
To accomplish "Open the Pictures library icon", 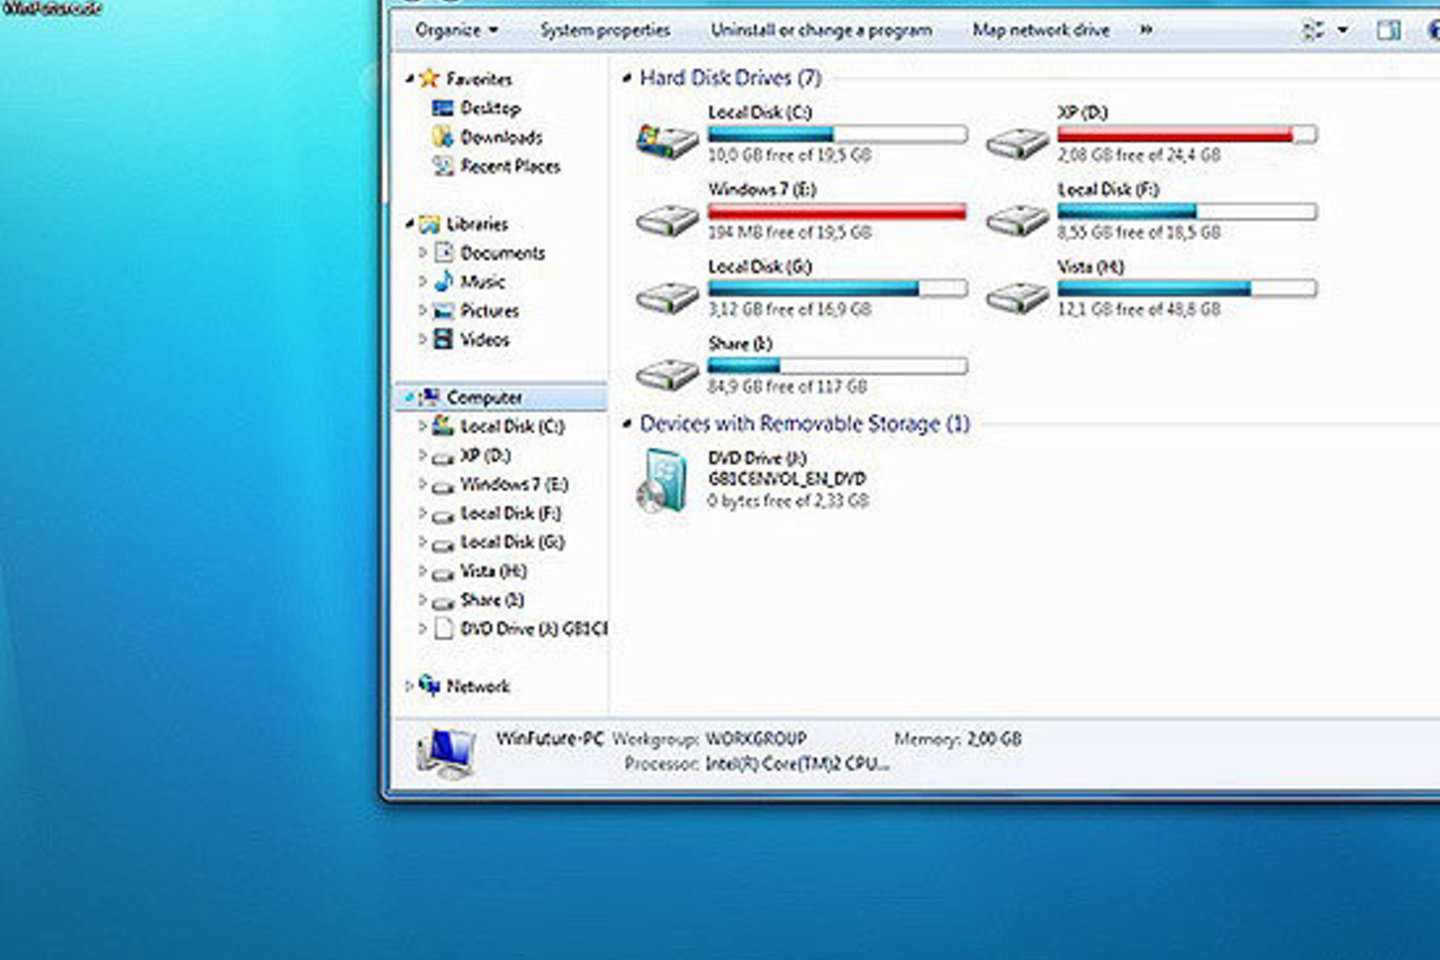I will pos(443,311).
